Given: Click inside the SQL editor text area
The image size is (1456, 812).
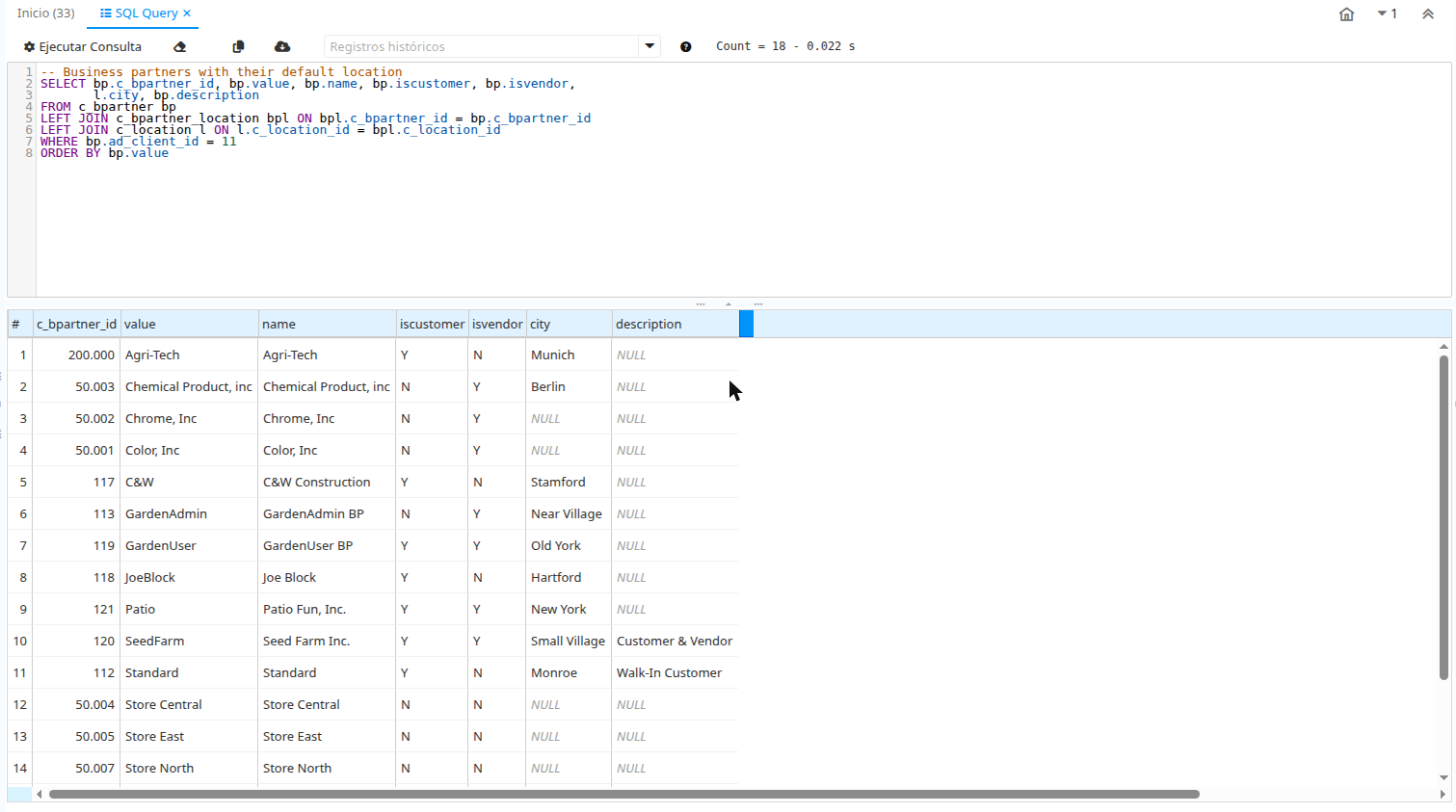Looking at the screenshot, I should (x=743, y=180).
